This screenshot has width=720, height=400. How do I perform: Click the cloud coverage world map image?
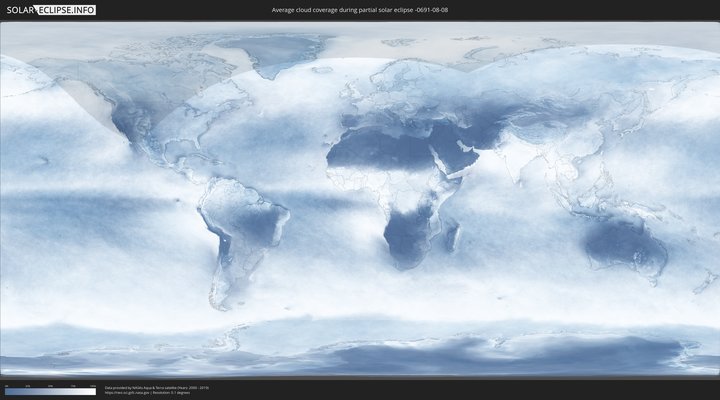pyautogui.click(x=360, y=199)
